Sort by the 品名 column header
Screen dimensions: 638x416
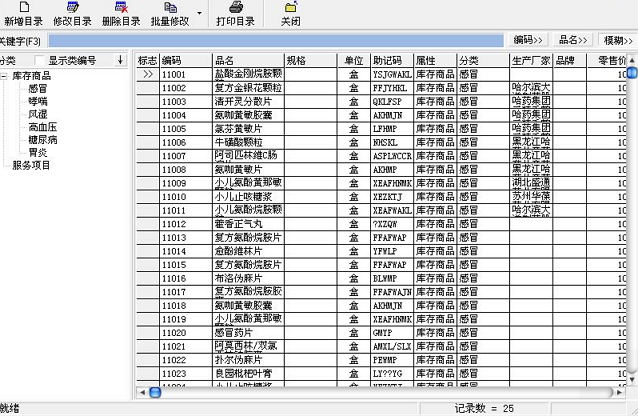coord(248,61)
